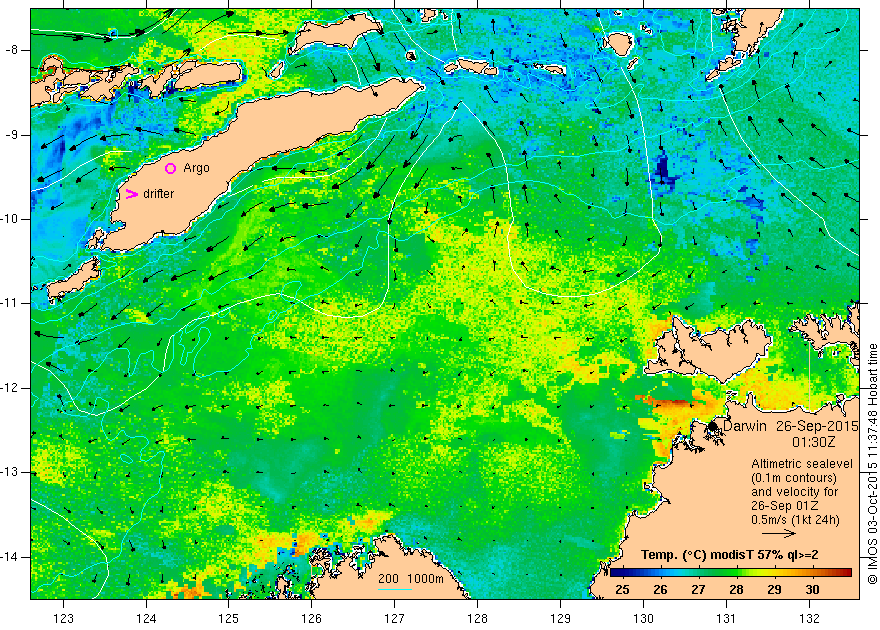The image size is (880, 630).
Task: Click the 28 value on color scale
Action: pyautogui.click(x=736, y=590)
